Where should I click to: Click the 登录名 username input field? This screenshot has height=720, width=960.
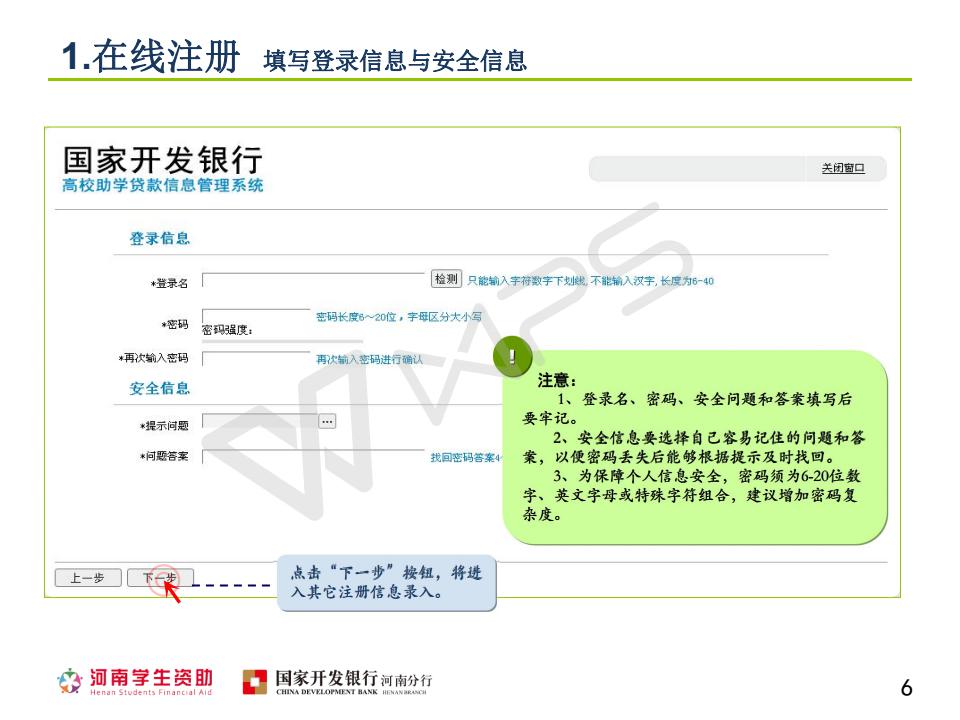314,280
